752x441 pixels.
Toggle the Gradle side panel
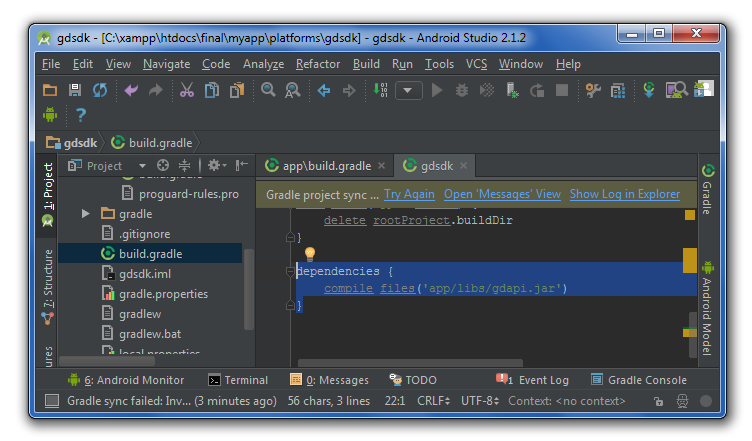coord(708,189)
